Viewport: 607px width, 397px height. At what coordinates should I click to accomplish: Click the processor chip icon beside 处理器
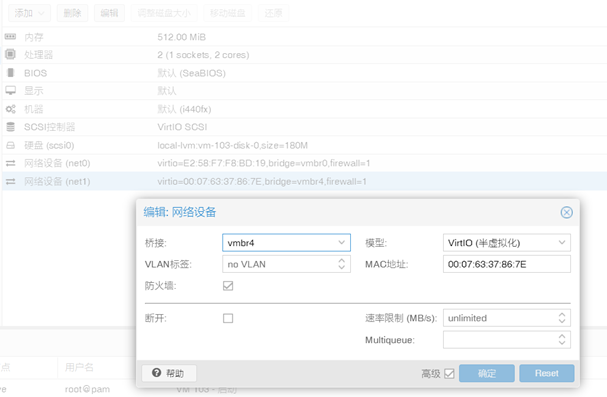pyautogui.click(x=10, y=55)
